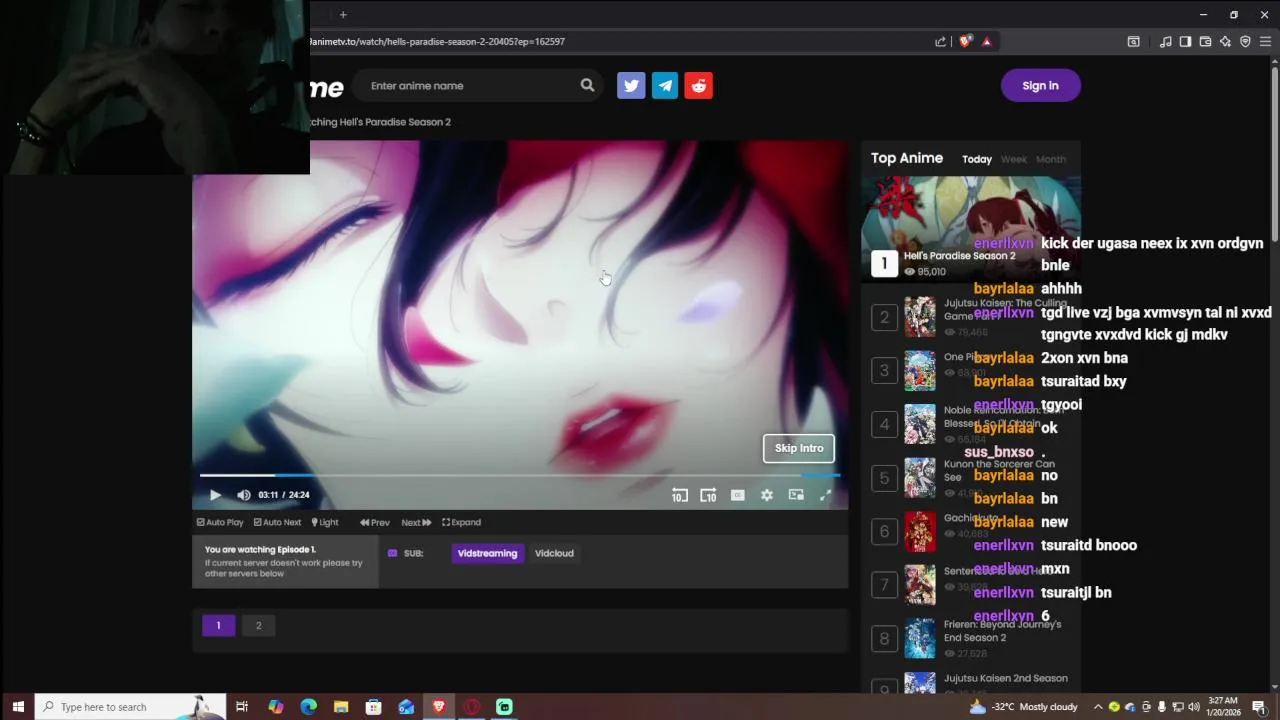
Task: Open the One Piece thumbnail
Action: (x=920, y=371)
